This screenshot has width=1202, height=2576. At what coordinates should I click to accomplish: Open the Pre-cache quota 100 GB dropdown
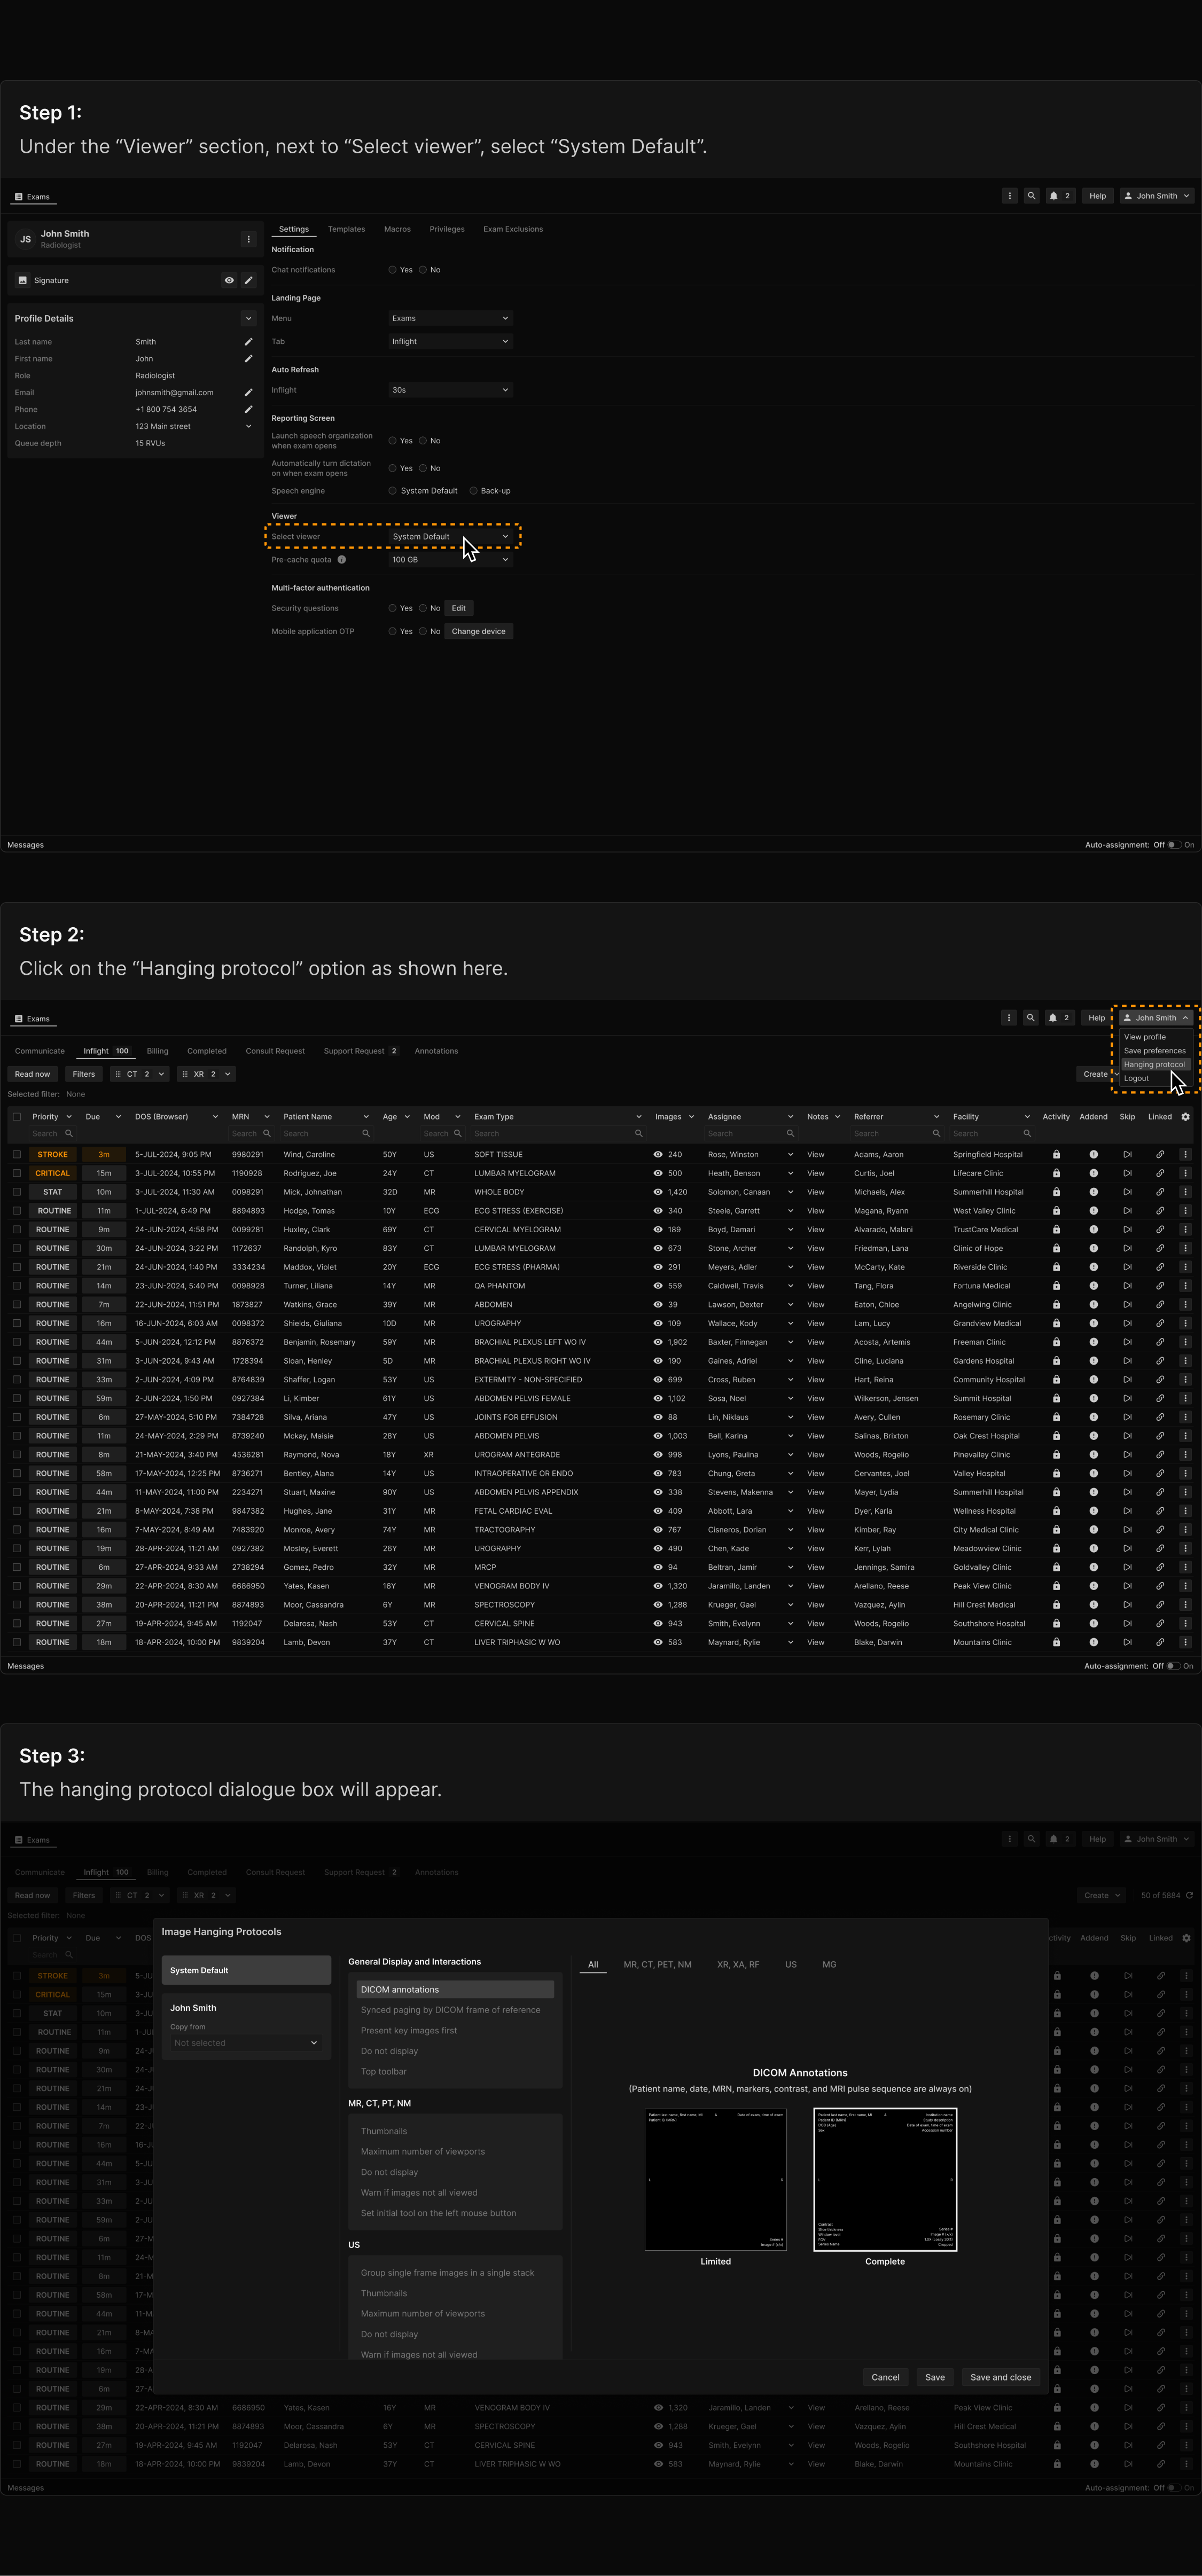[450, 560]
